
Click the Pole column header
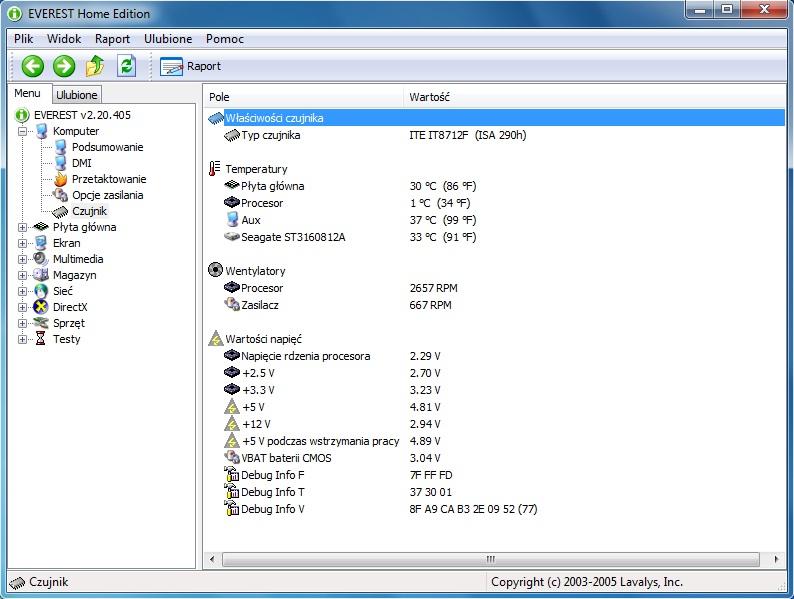pyautogui.click(x=304, y=97)
